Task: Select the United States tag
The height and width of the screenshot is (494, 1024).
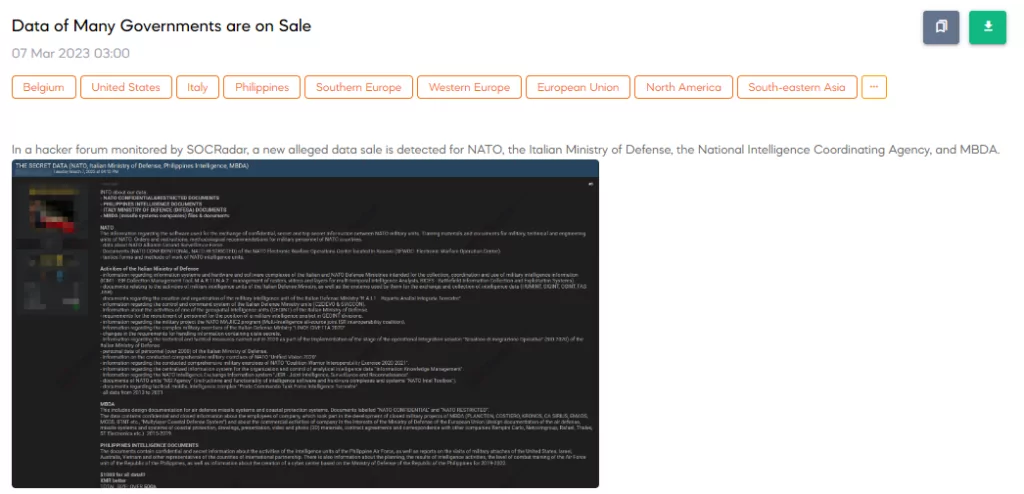Action: (126, 87)
